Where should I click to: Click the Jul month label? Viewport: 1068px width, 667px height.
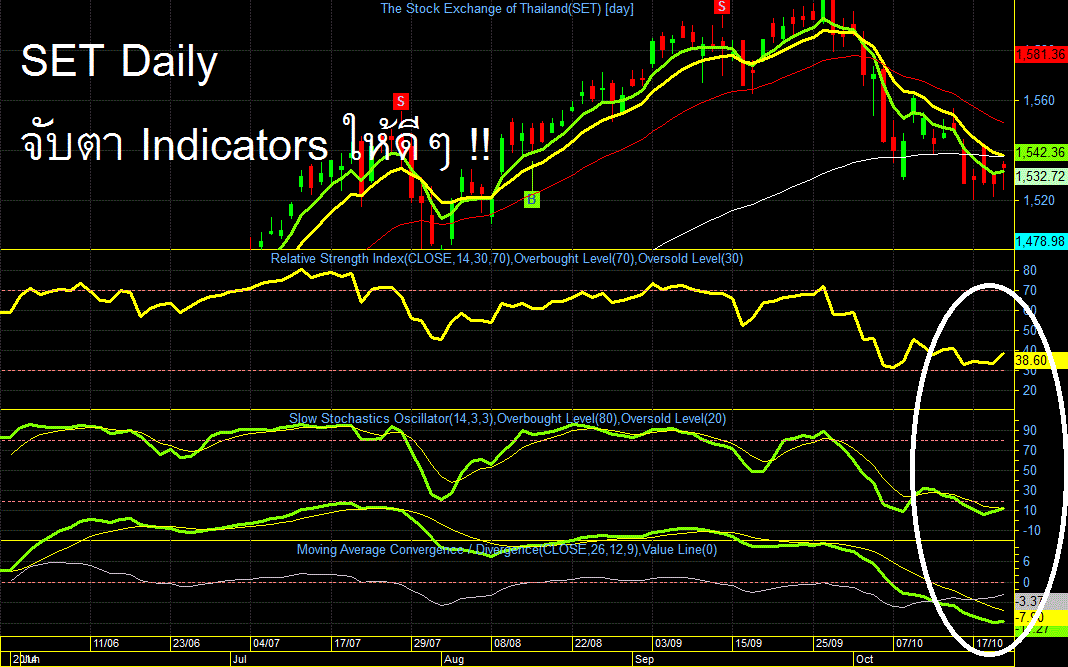[x=239, y=660]
